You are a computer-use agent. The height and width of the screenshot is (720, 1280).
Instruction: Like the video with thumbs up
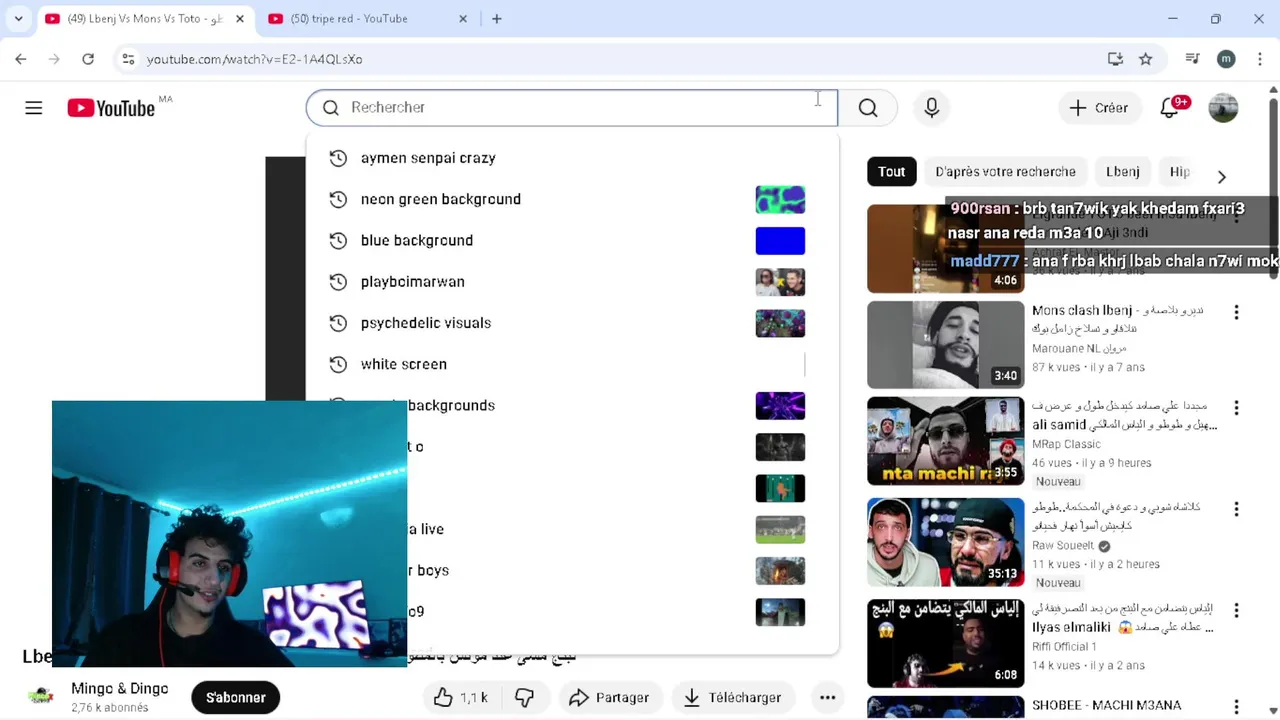click(461, 698)
